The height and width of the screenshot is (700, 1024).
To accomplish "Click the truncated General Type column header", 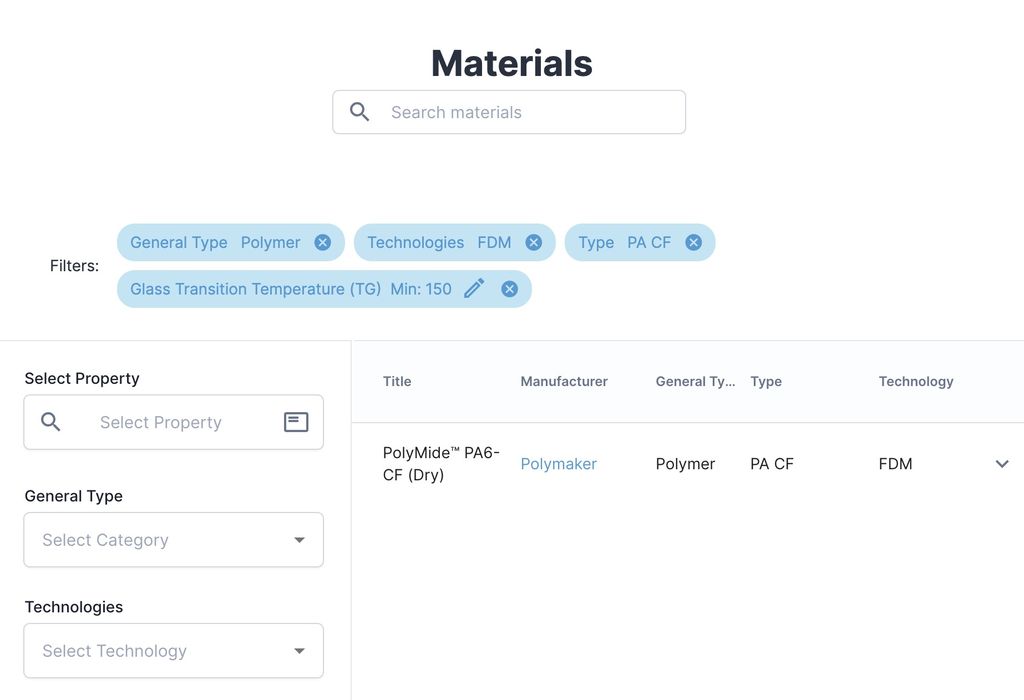I will [695, 381].
